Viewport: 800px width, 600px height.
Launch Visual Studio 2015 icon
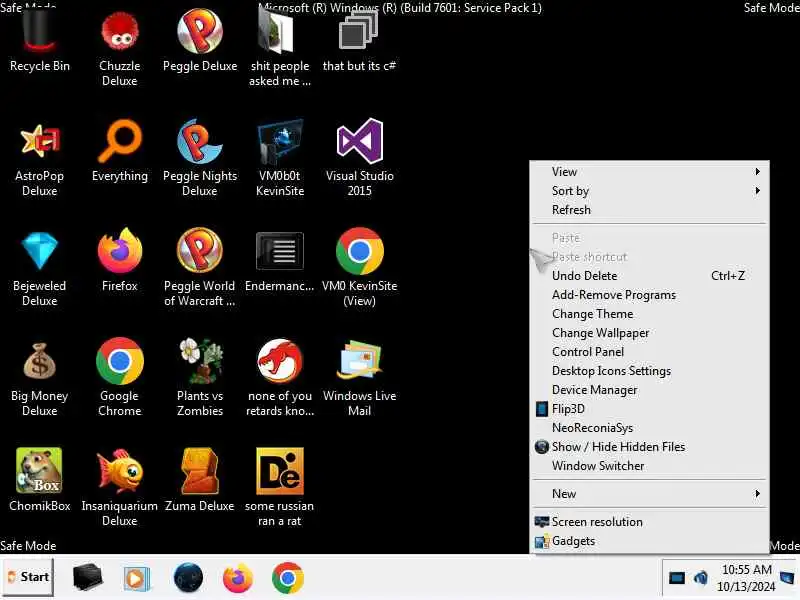359,157
